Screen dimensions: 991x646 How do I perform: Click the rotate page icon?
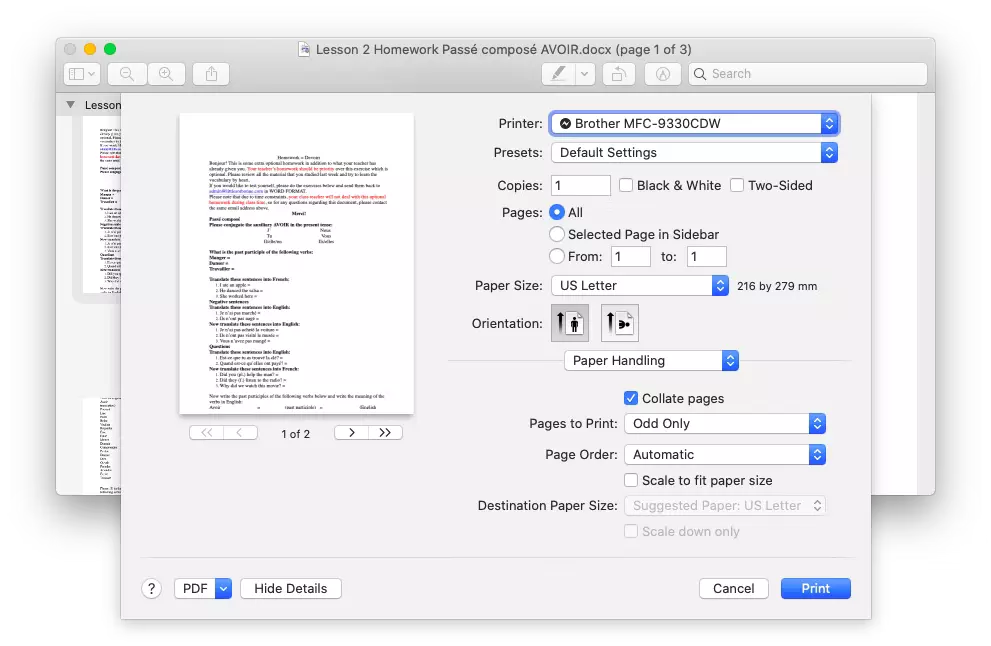(x=618, y=74)
